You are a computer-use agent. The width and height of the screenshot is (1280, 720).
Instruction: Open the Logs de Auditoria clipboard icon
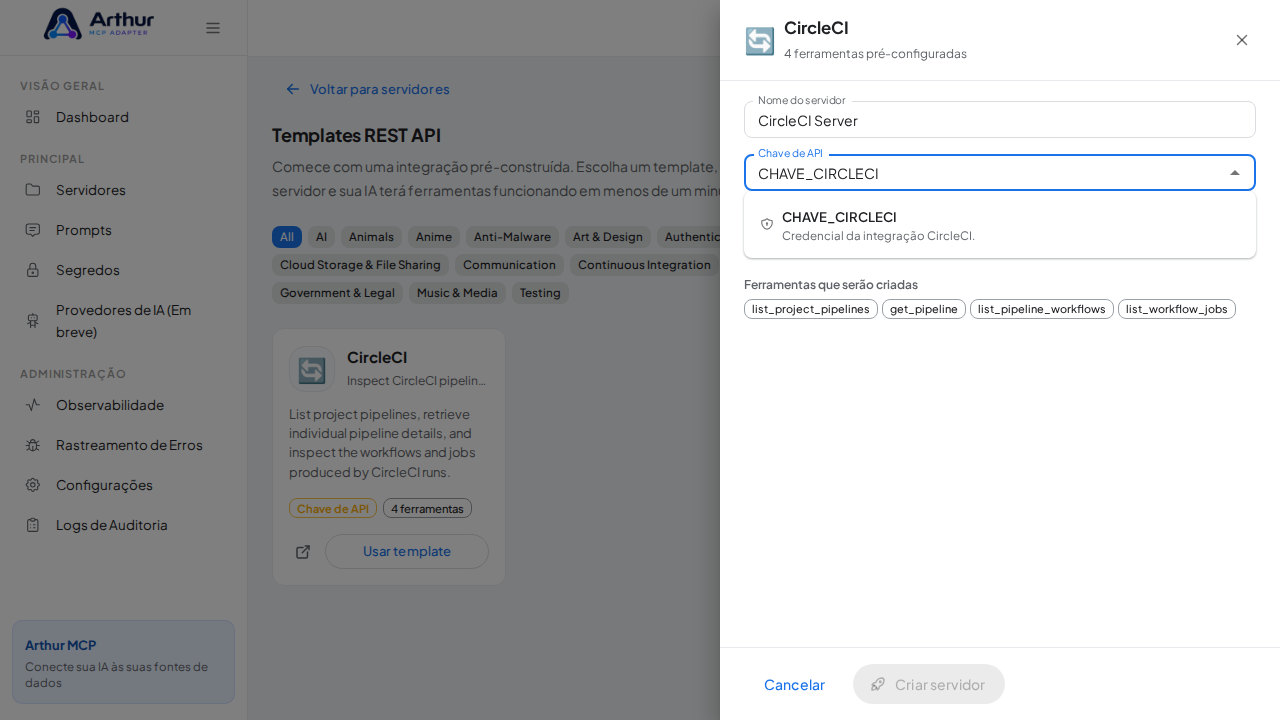33,525
